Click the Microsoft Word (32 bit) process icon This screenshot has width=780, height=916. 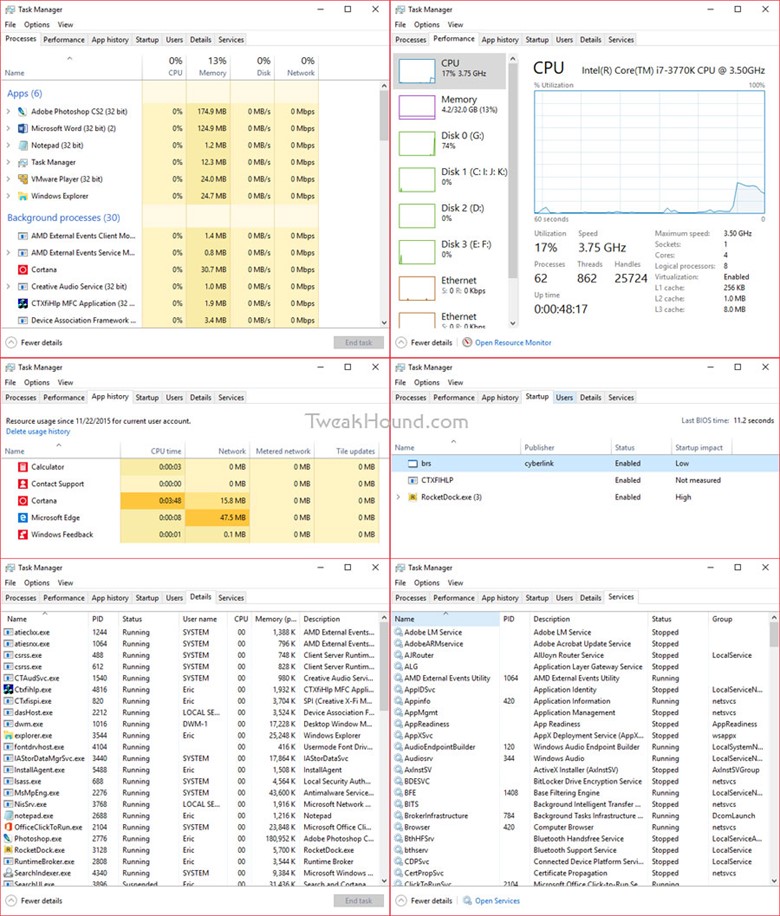point(22,129)
